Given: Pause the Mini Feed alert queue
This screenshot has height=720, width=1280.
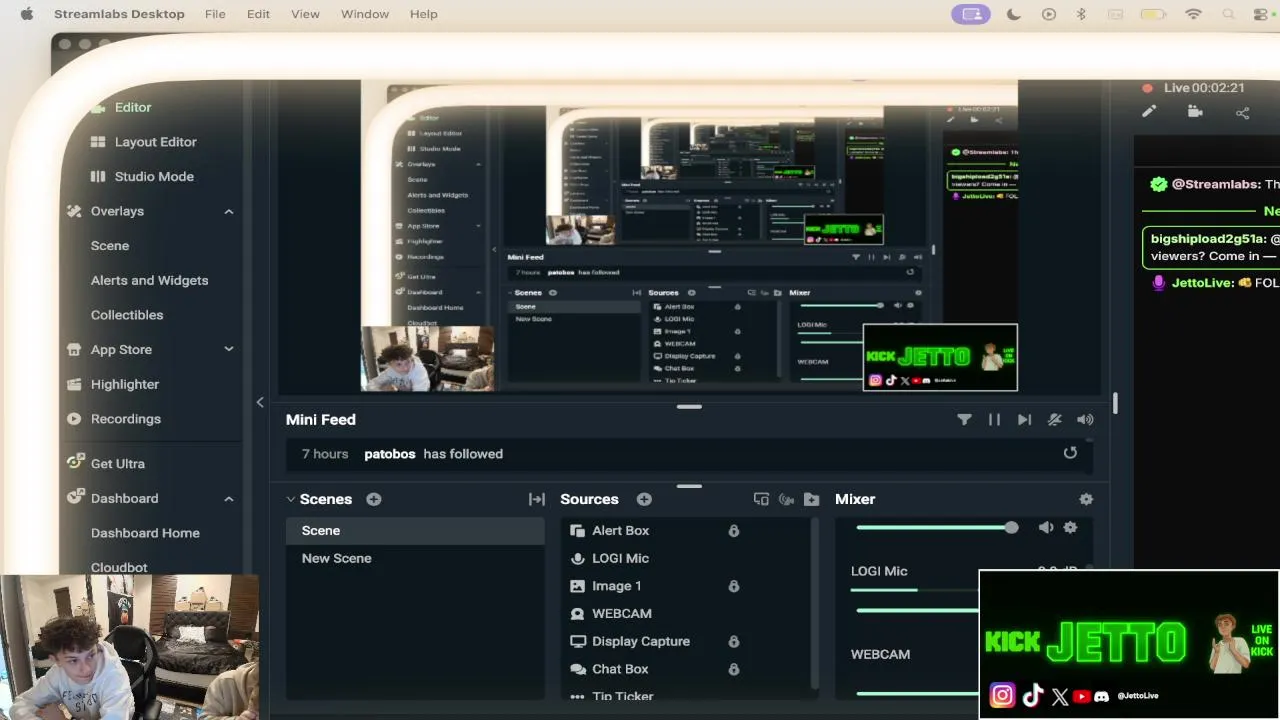Looking at the screenshot, I should pyautogui.click(x=994, y=420).
